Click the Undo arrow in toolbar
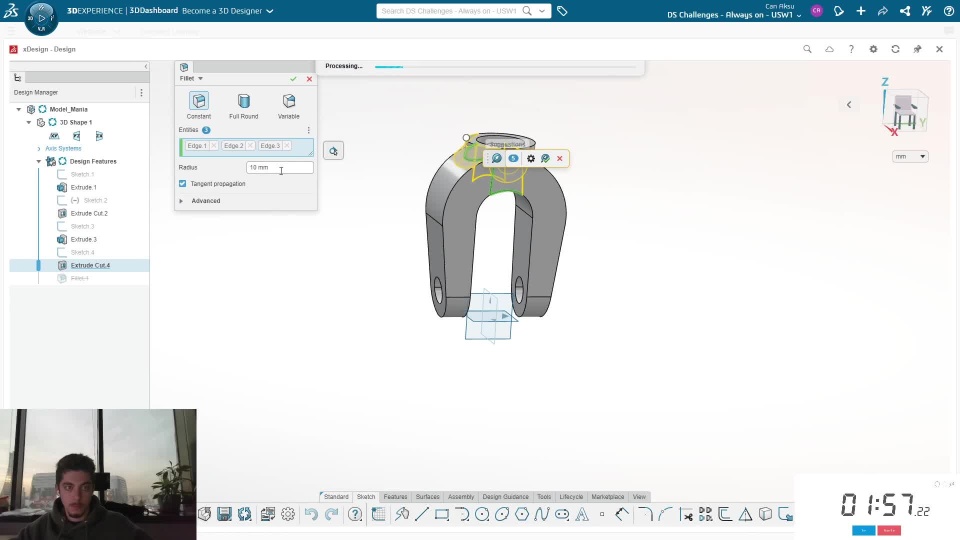This screenshot has height=540, width=960. pyautogui.click(x=311, y=514)
